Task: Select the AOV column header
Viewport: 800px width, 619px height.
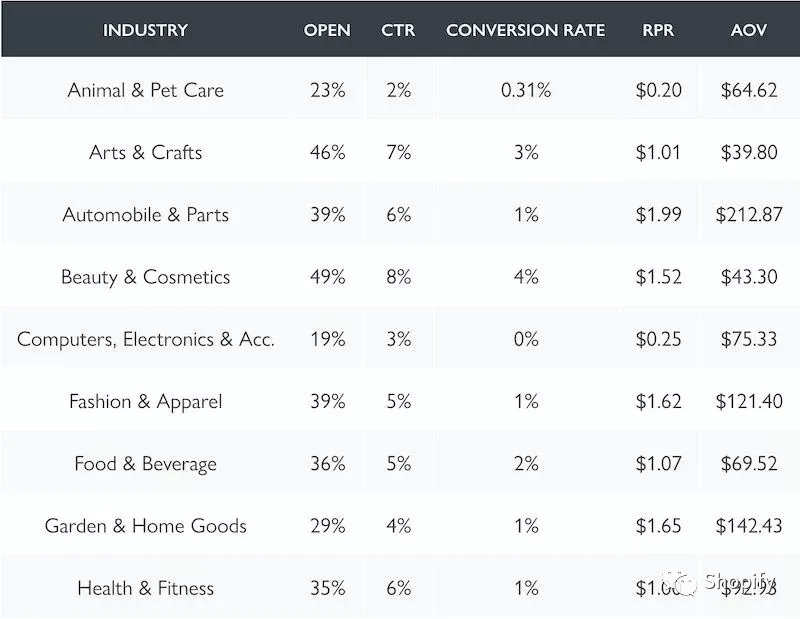Action: click(x=748, y=30)
